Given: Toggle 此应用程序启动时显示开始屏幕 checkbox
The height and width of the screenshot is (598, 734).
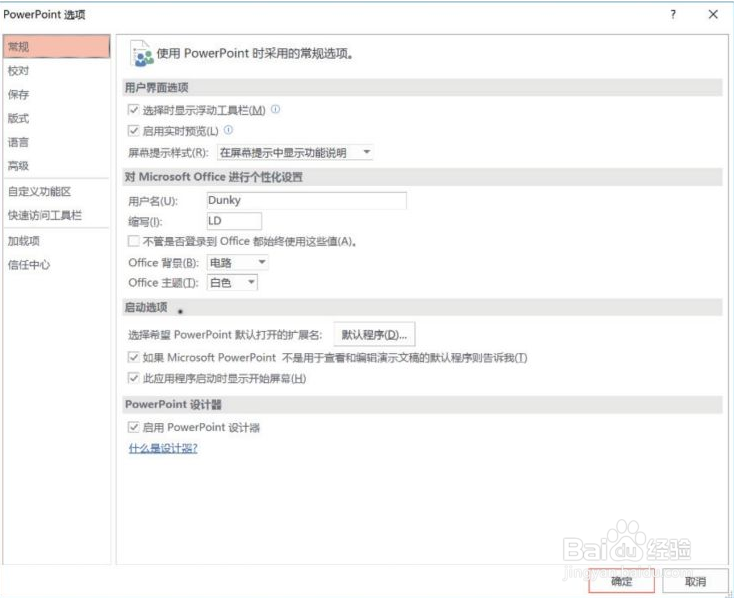Looking at the screenshot, I should tap(133, 378).
